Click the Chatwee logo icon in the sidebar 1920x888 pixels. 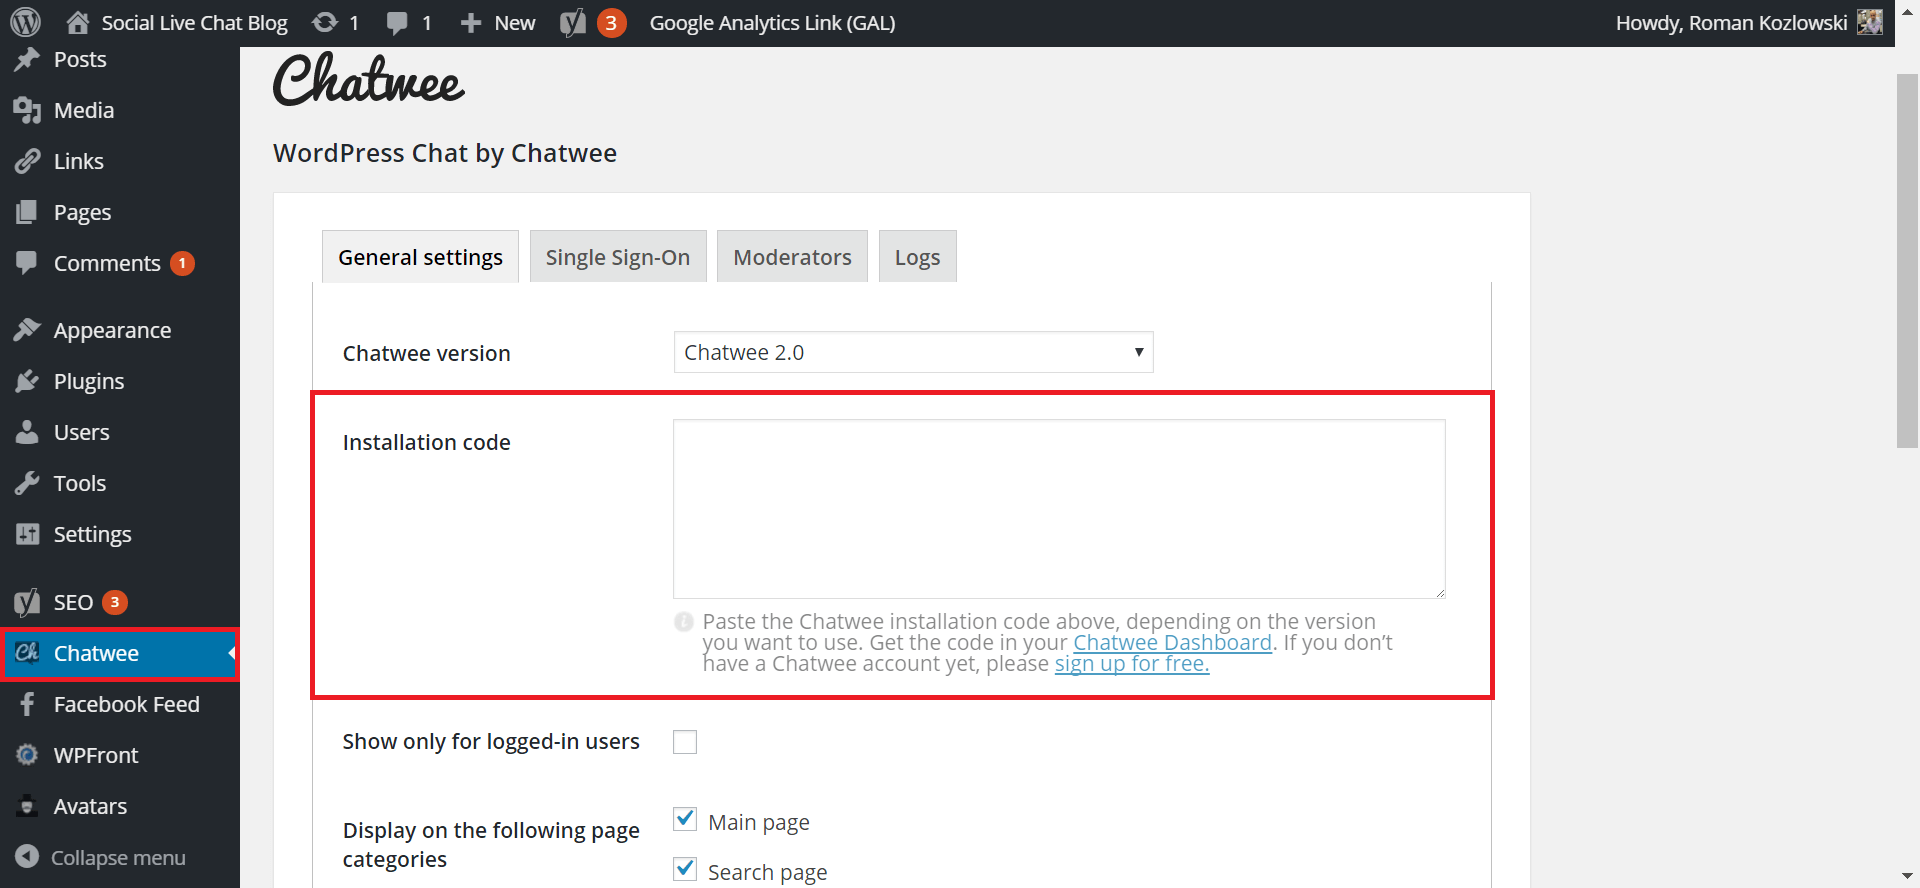coord(27,653)
